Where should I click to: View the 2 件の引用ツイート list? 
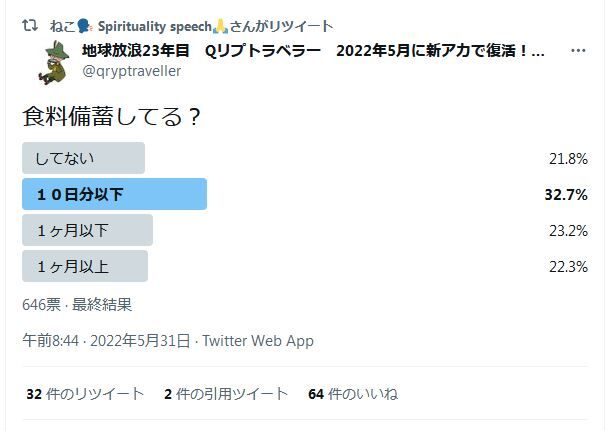226,394
